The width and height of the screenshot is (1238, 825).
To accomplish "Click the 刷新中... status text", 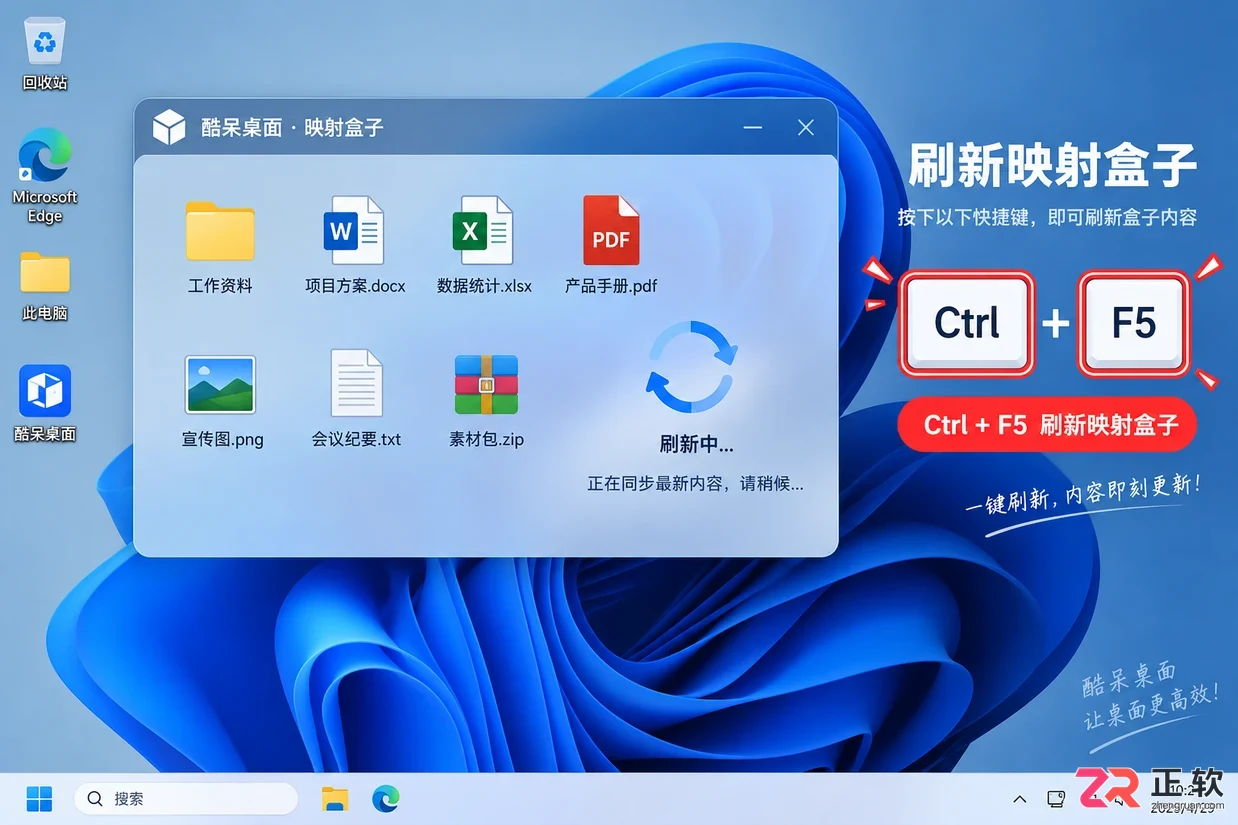I will point(696,444).
